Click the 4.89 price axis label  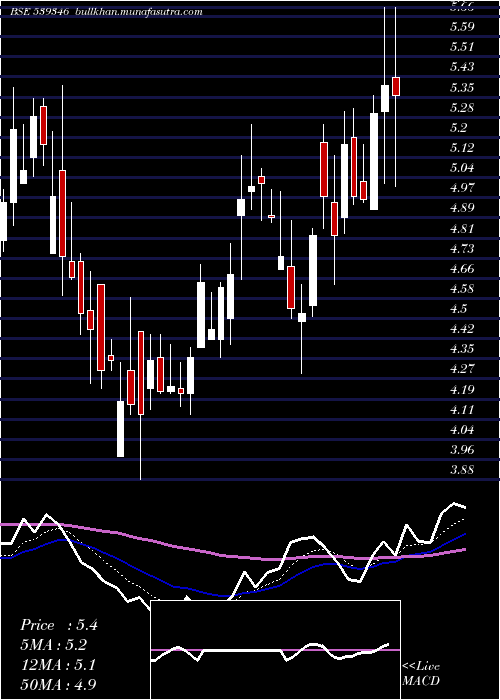[462, 208]
